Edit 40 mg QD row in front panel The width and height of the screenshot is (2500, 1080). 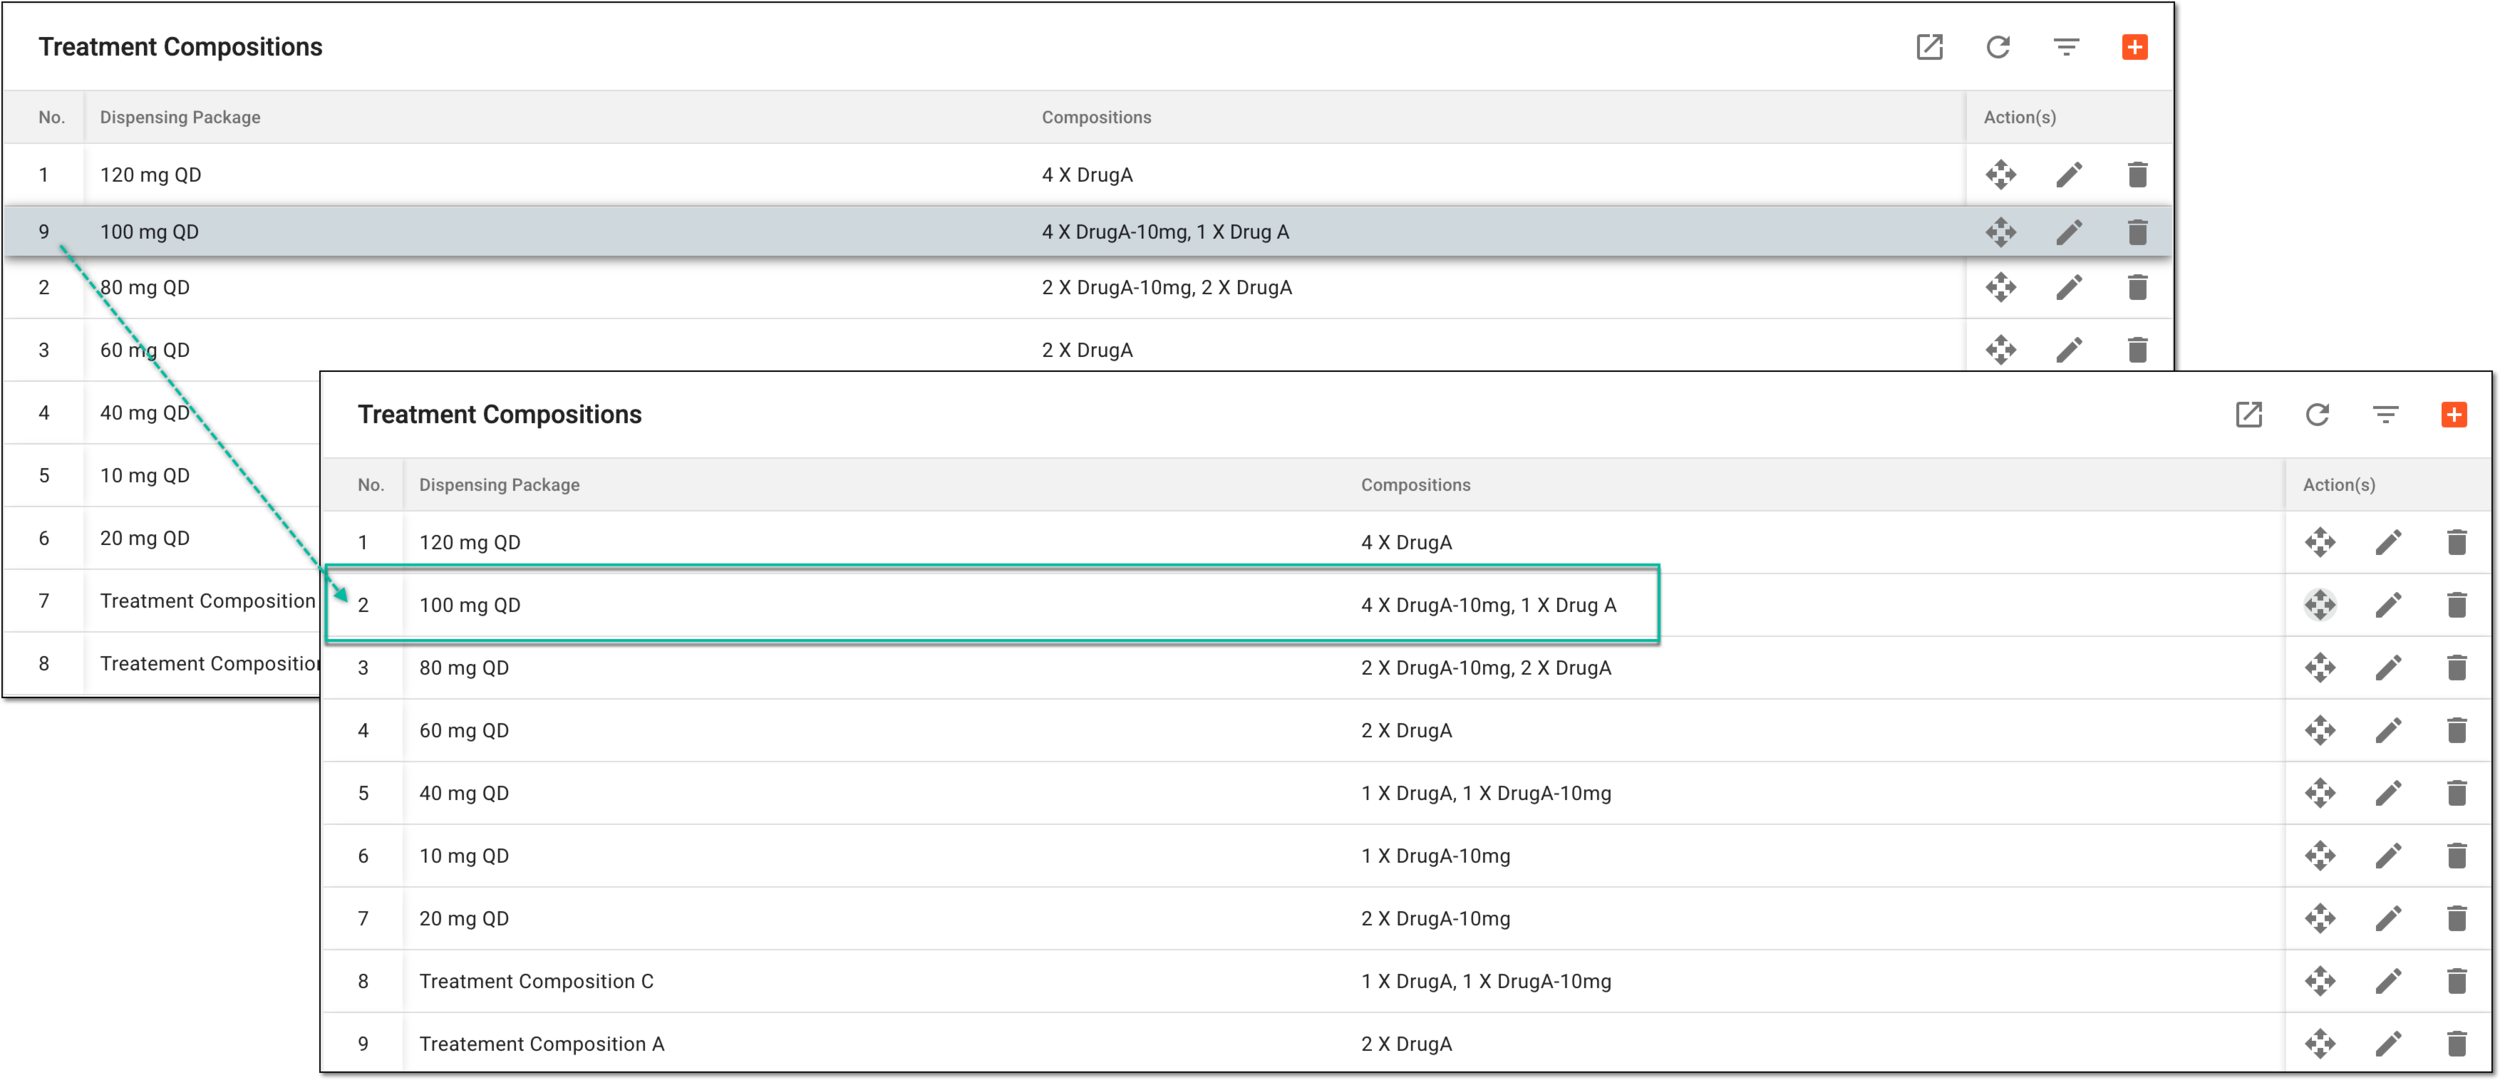click(2388, 794)
